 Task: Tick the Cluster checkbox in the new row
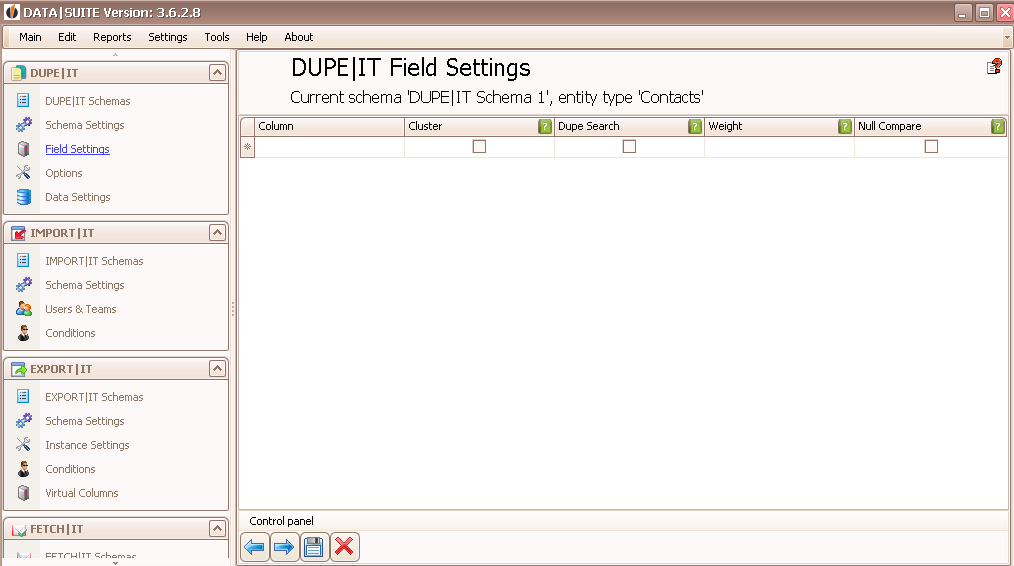coord(479,147)
